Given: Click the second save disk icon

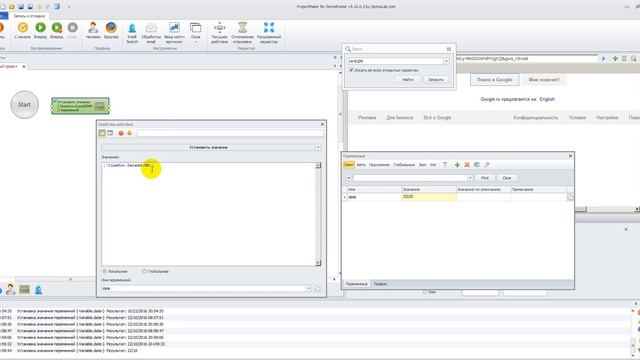Looking at the screenshot, I should pyautogui.click(x=30, y=7).
